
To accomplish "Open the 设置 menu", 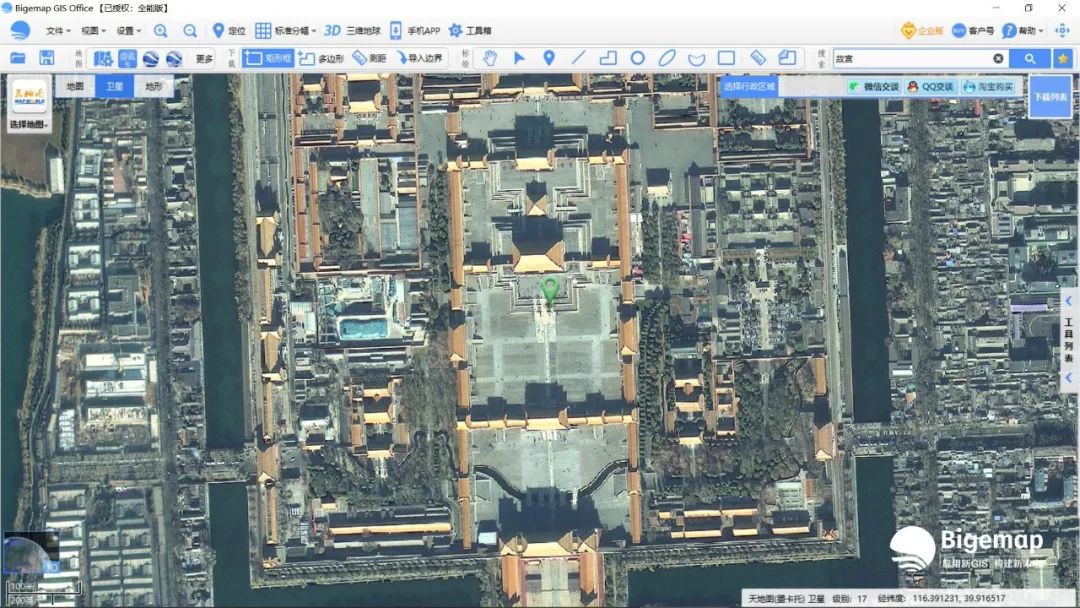I will pos(129,31).
